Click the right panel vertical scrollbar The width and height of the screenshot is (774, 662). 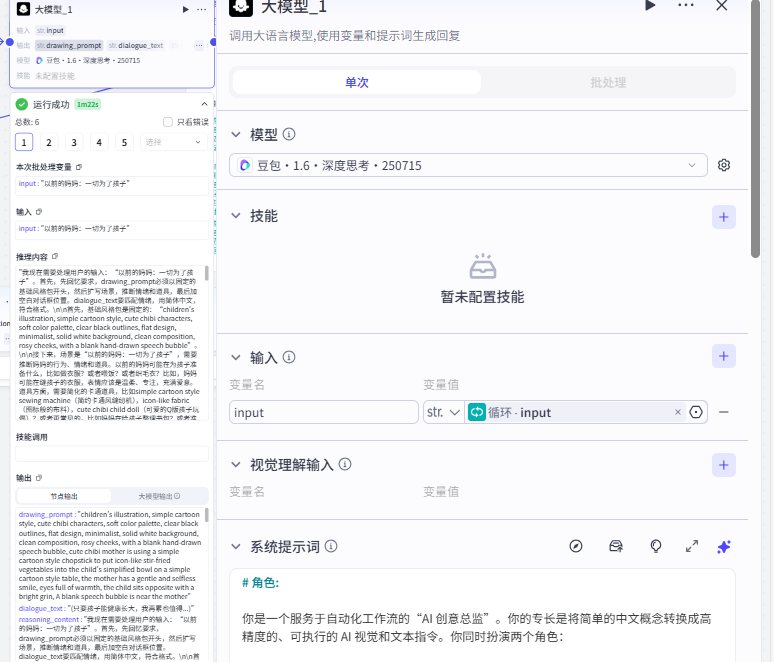point(755,128)
